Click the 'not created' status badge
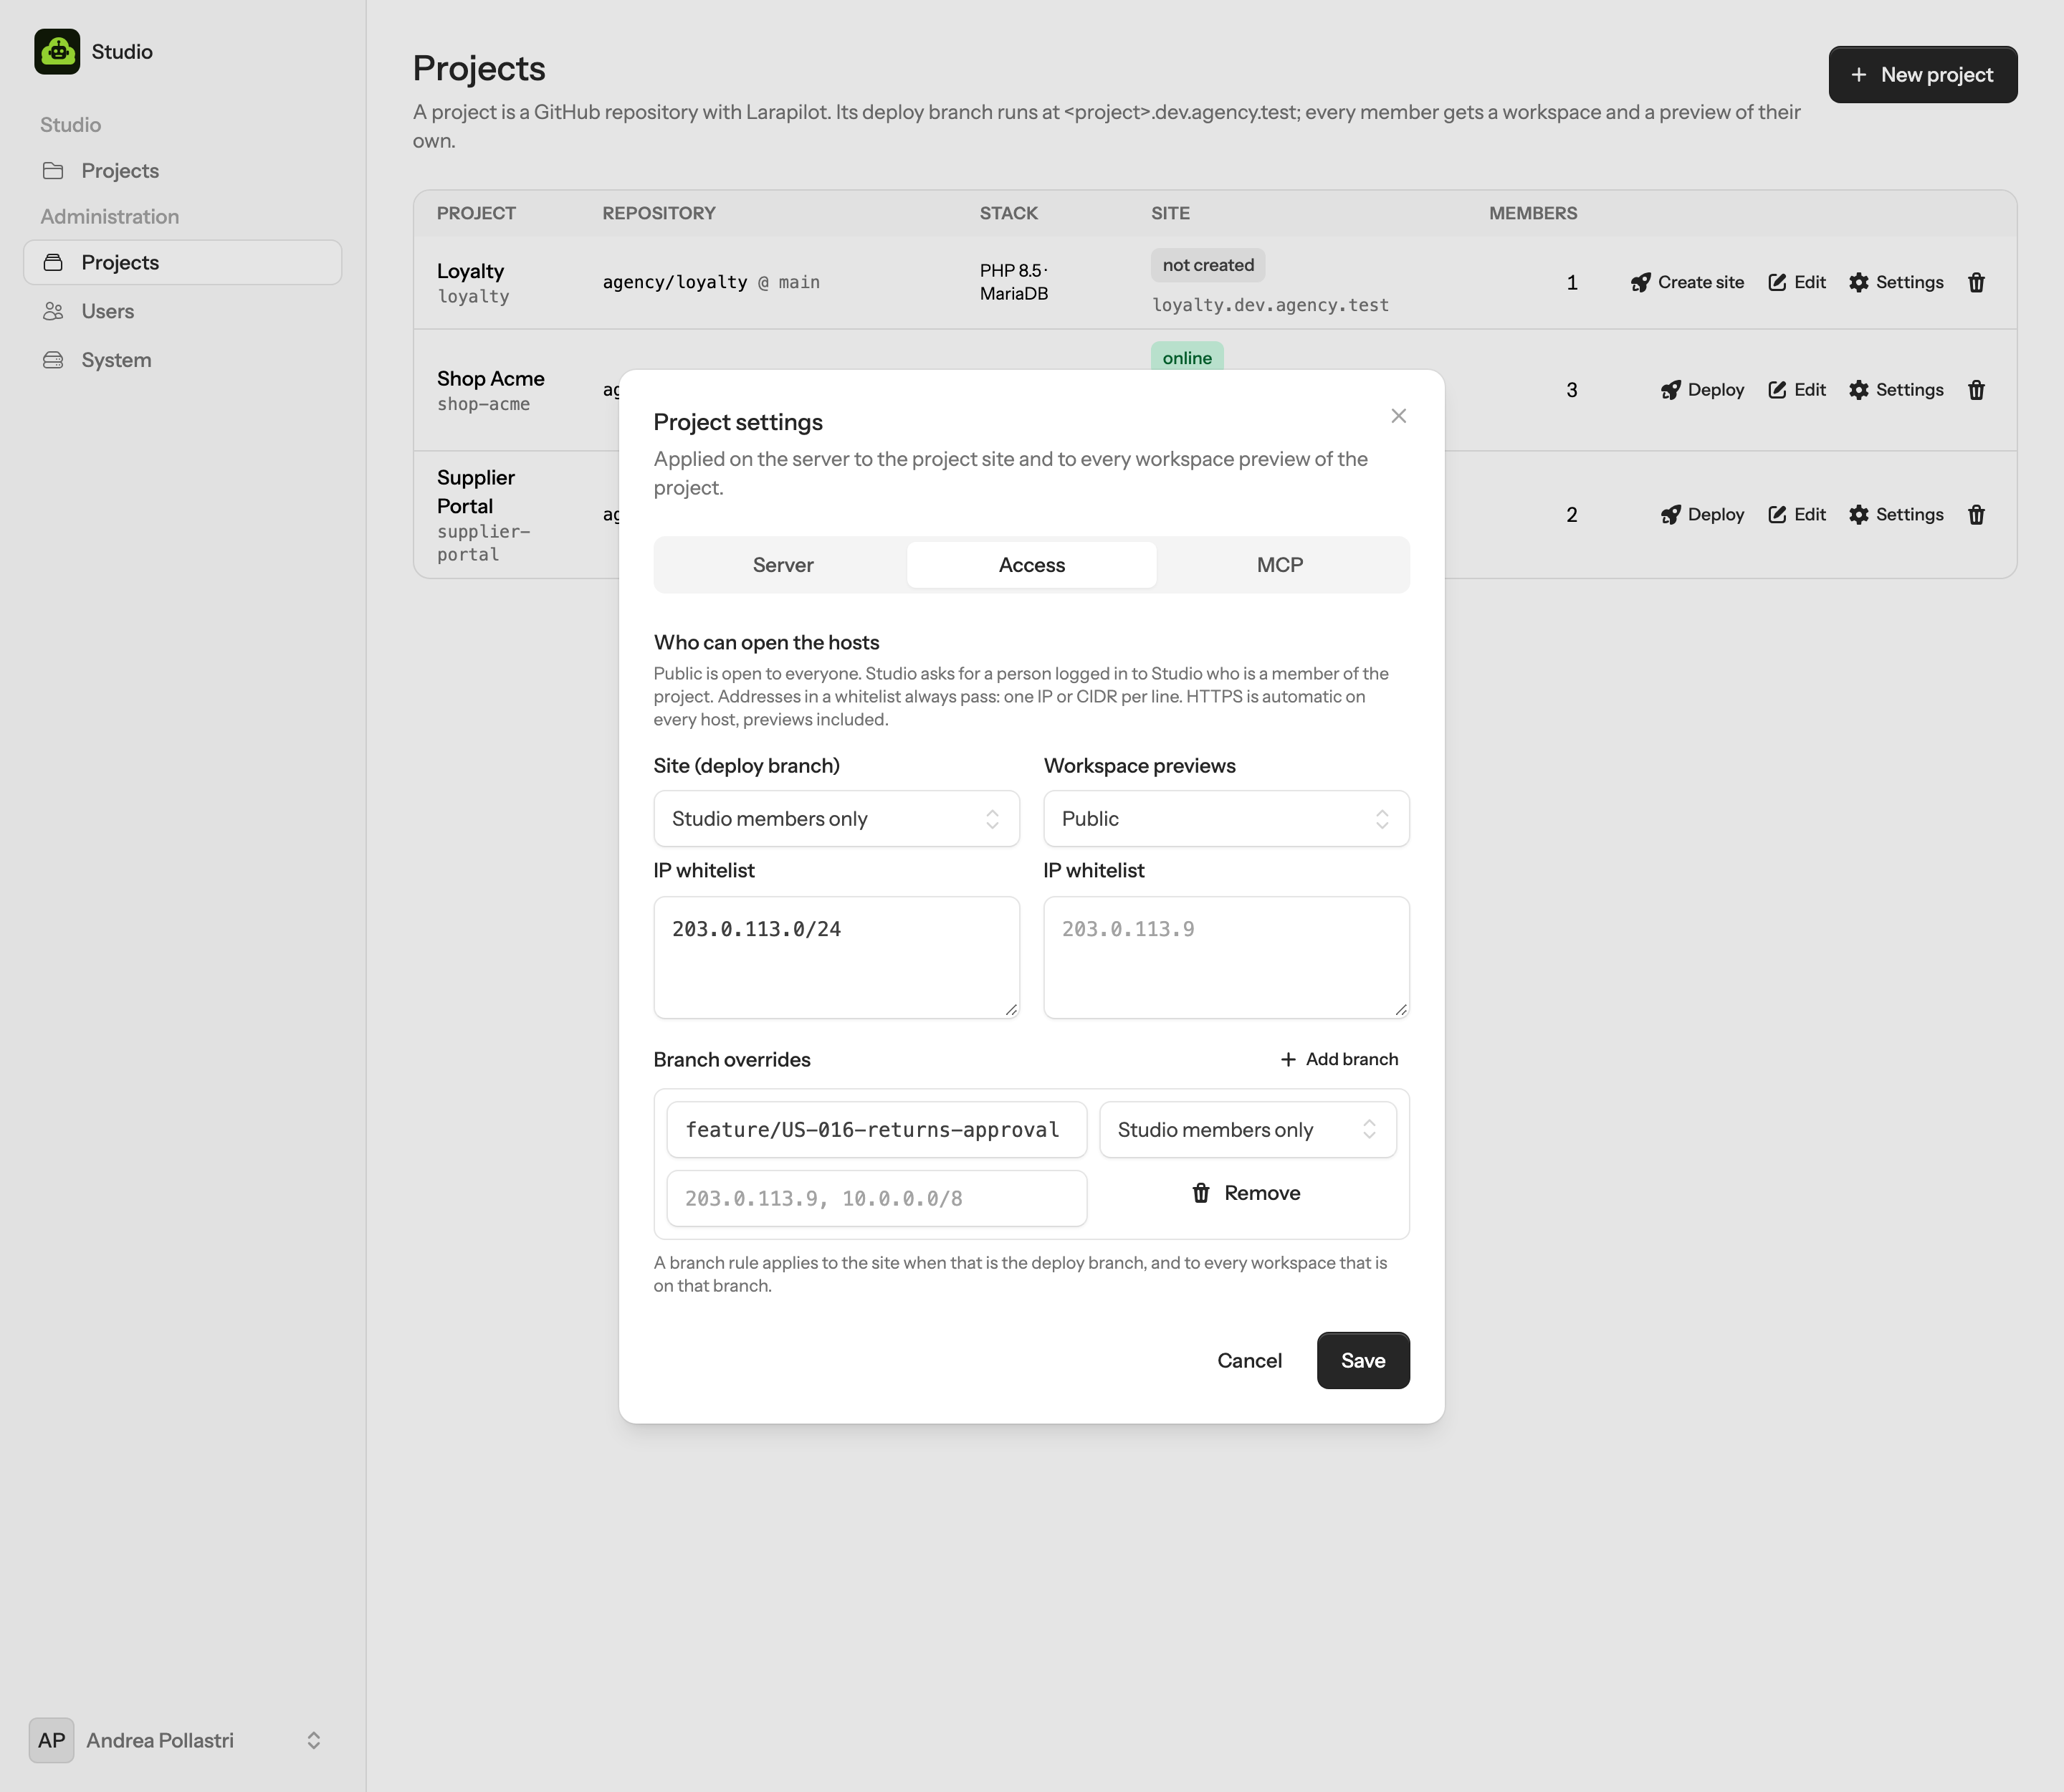The width and height of the screenshot is (2064, 1792). click(1208, 265)
